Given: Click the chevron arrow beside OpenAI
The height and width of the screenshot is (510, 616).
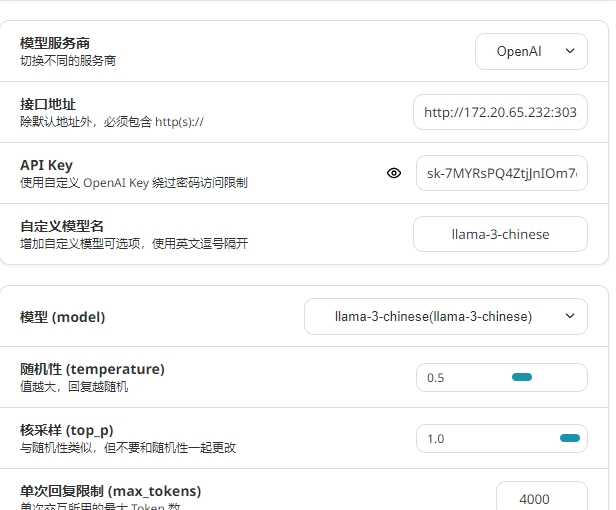Looking at the screenshot, I should [x=570, y=51].
